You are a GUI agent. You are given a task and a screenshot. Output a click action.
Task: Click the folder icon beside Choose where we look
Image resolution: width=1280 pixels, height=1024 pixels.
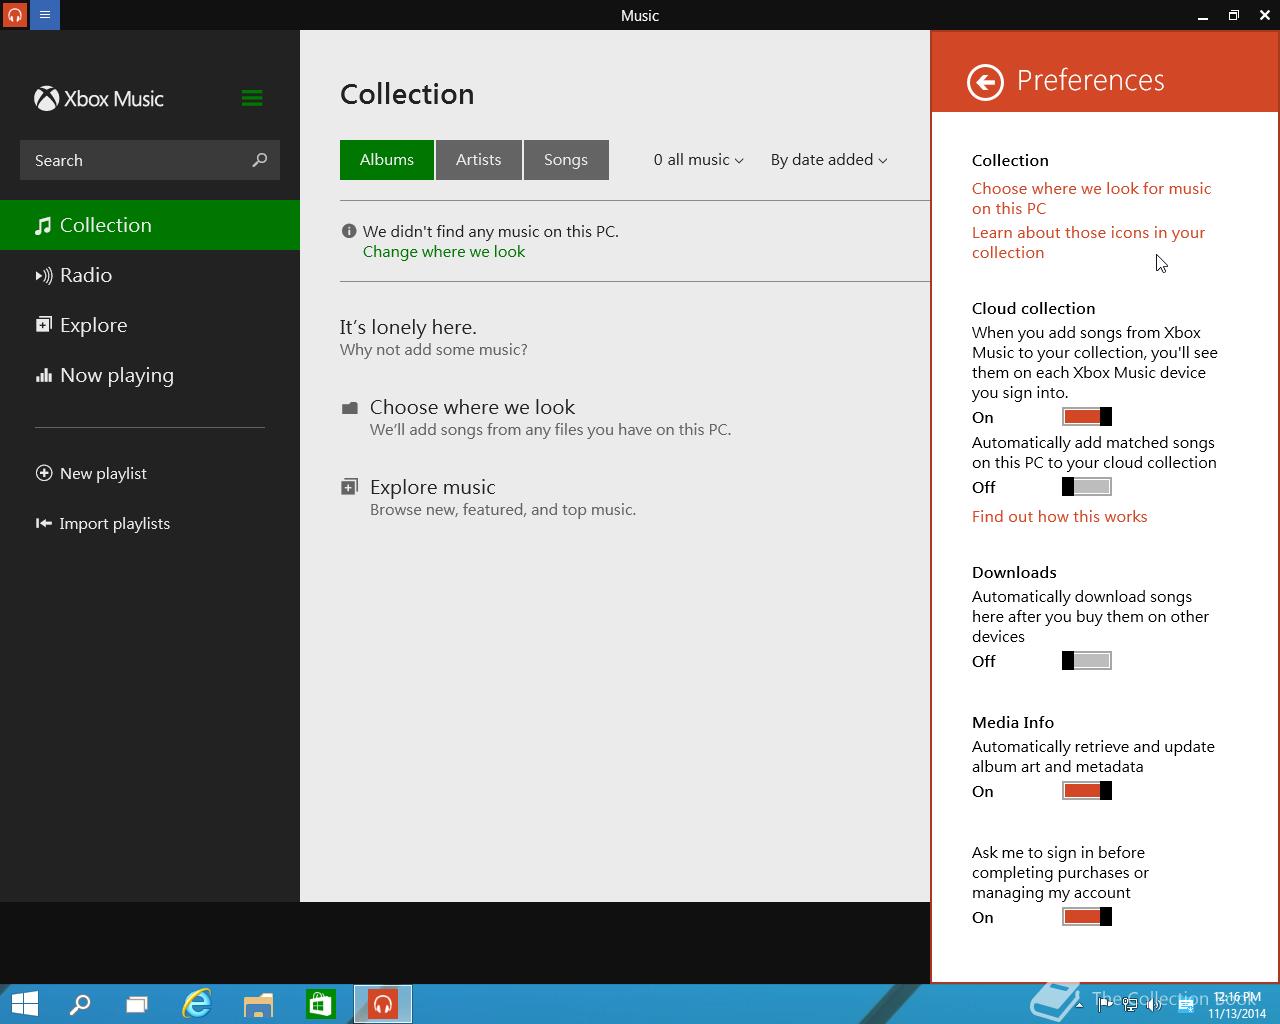tap(349, 408)
